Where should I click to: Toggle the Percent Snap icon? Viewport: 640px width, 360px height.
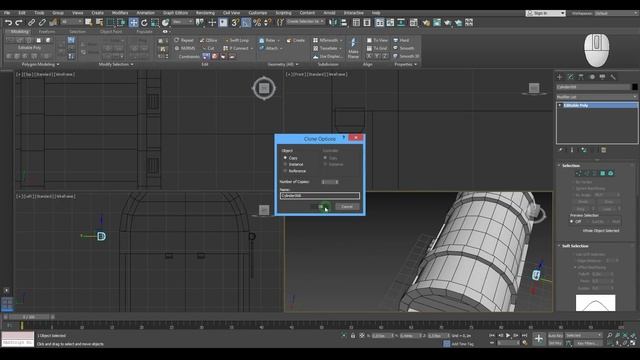click(257, 22)
